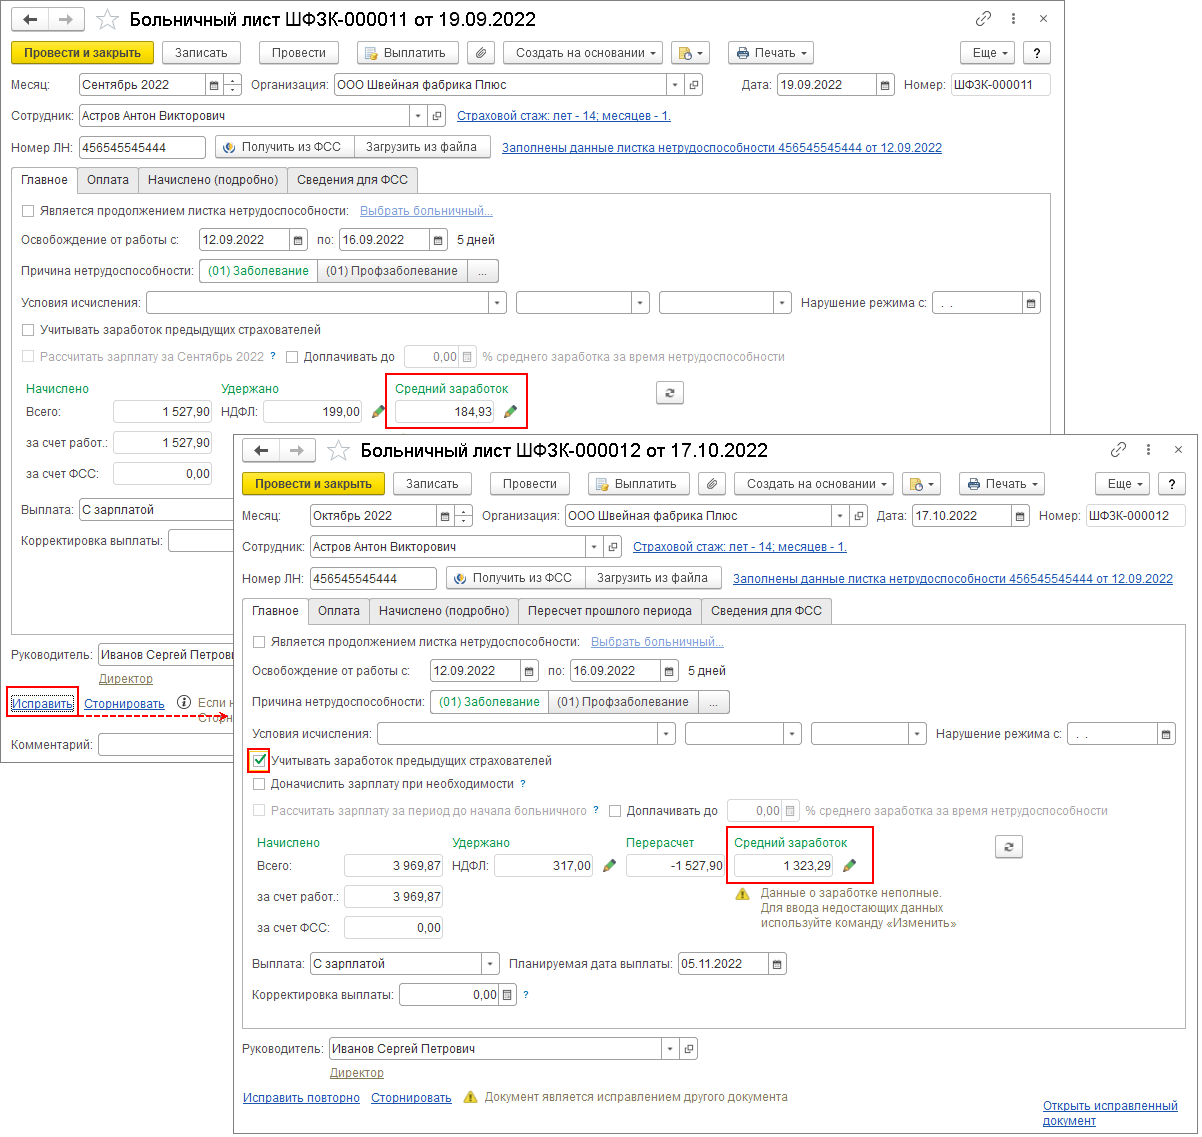This screenshot has height=1137, width=1202.
Task: Star sick leave ШФЗК-000011 as favorite
Action: (107, 20)
